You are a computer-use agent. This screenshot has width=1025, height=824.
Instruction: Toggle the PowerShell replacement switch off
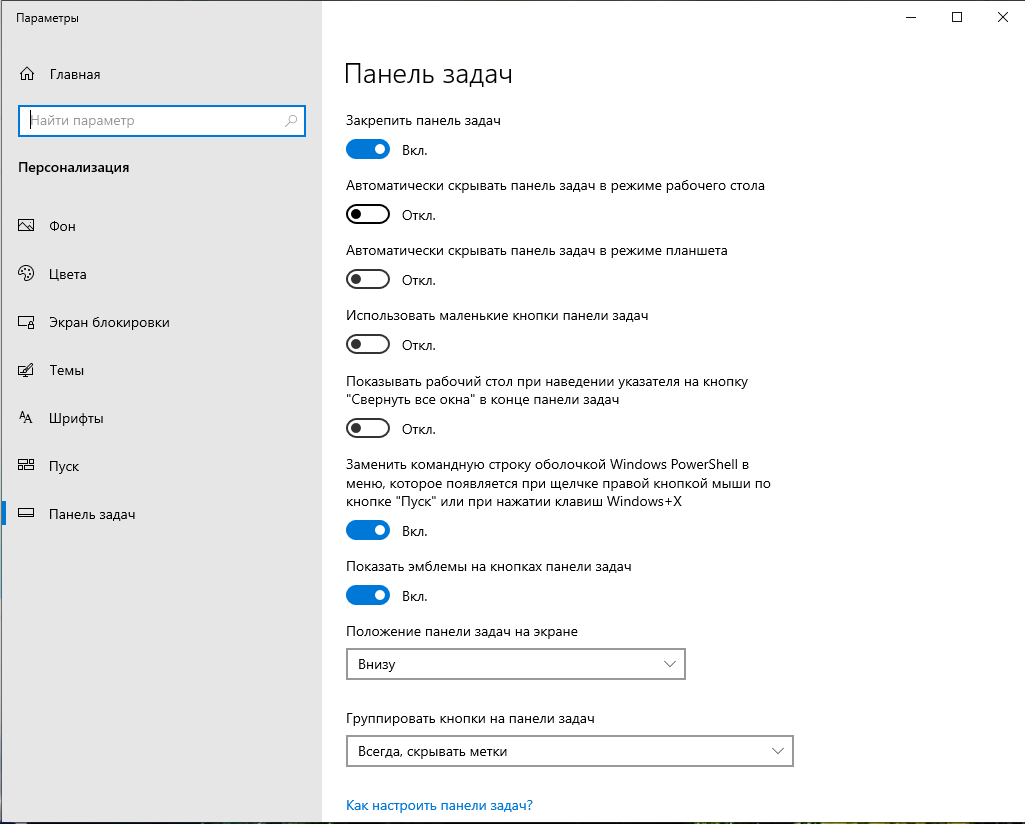(367, 529)
